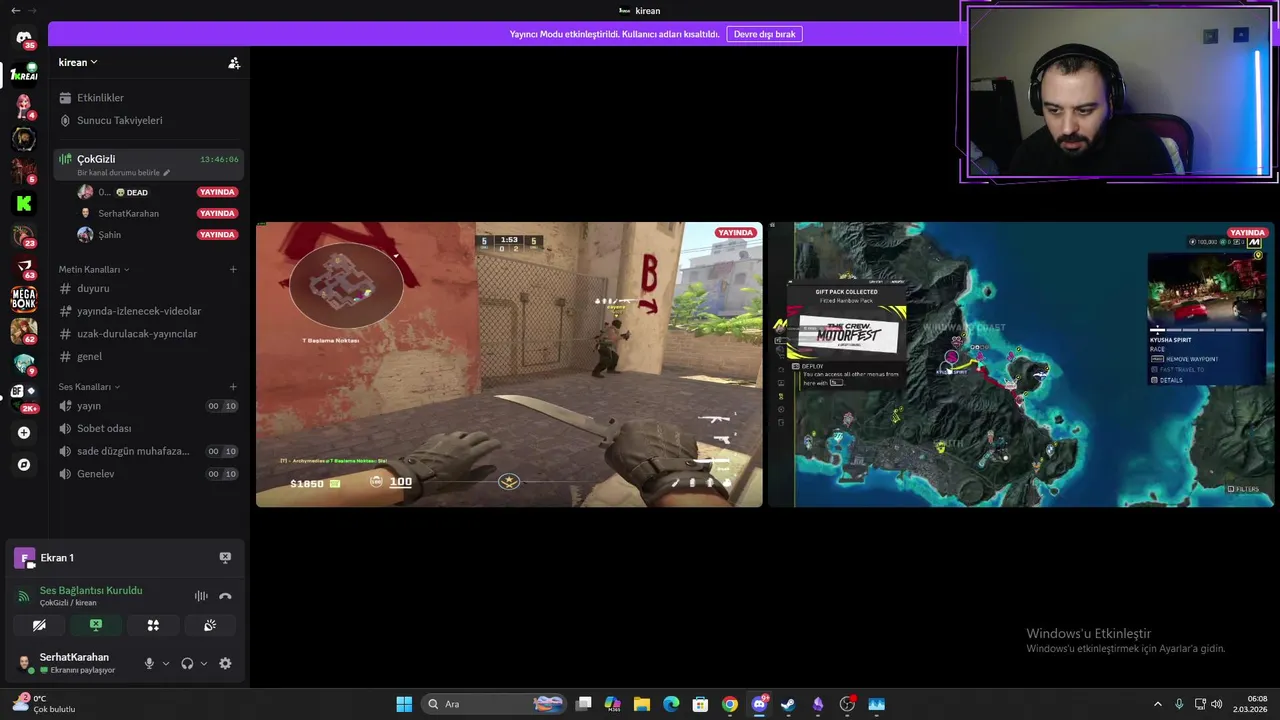Add a server with the plus icon
Screen dimensions: 1280x720
coord(24,433)
